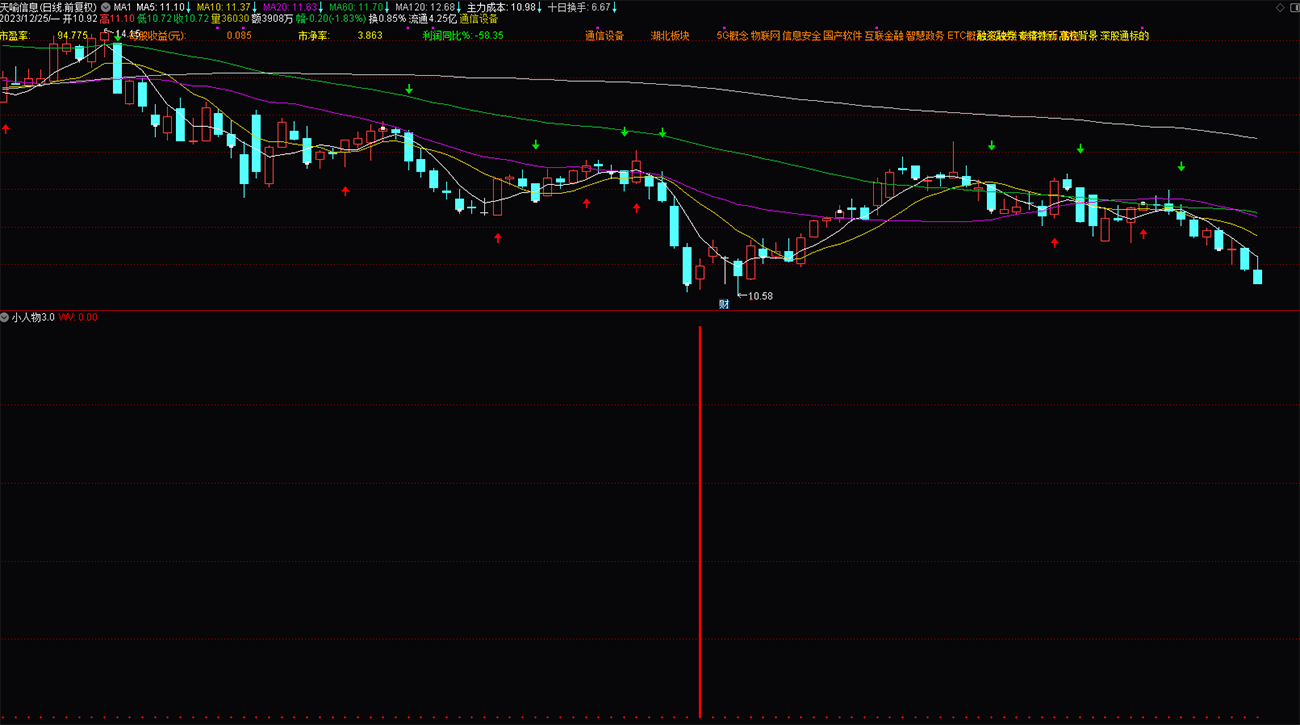Open the 湖北板块 sector tag
Image resolution: width=1300 pixels, height=725 pixels.
670,35
